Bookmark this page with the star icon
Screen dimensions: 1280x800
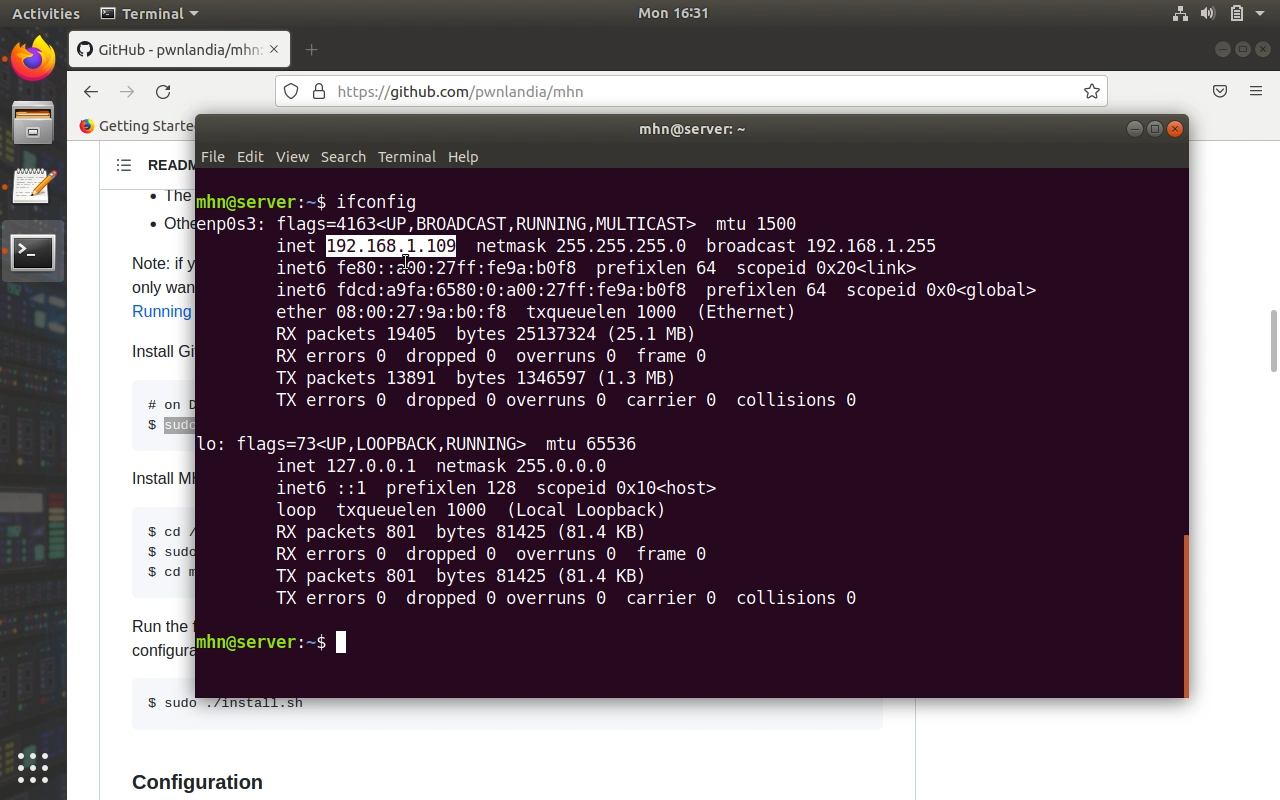point(1091,92)
